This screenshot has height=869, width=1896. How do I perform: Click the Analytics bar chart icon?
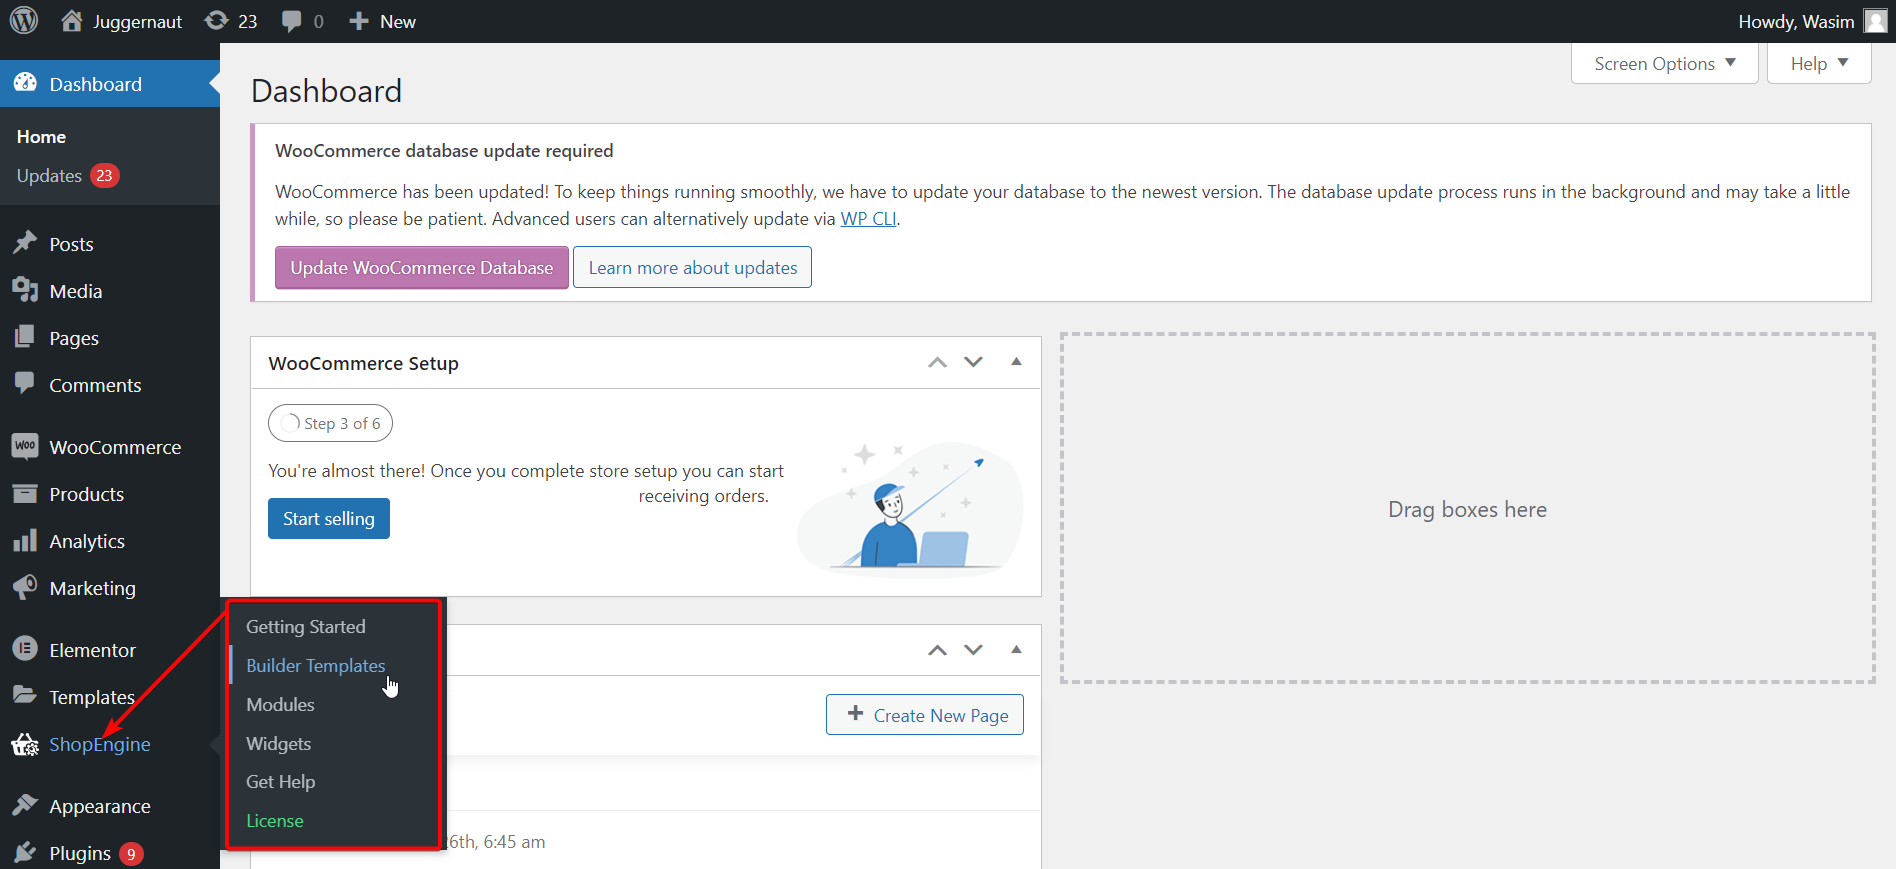click(x=25, y=540)
